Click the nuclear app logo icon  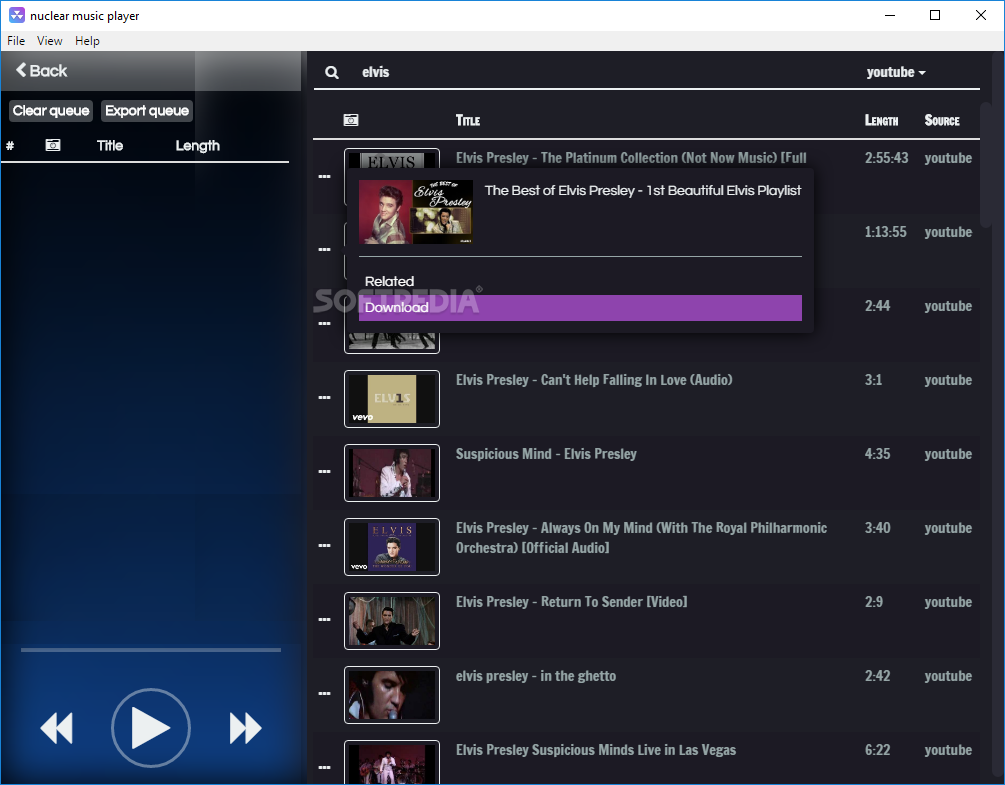point(17,15)
